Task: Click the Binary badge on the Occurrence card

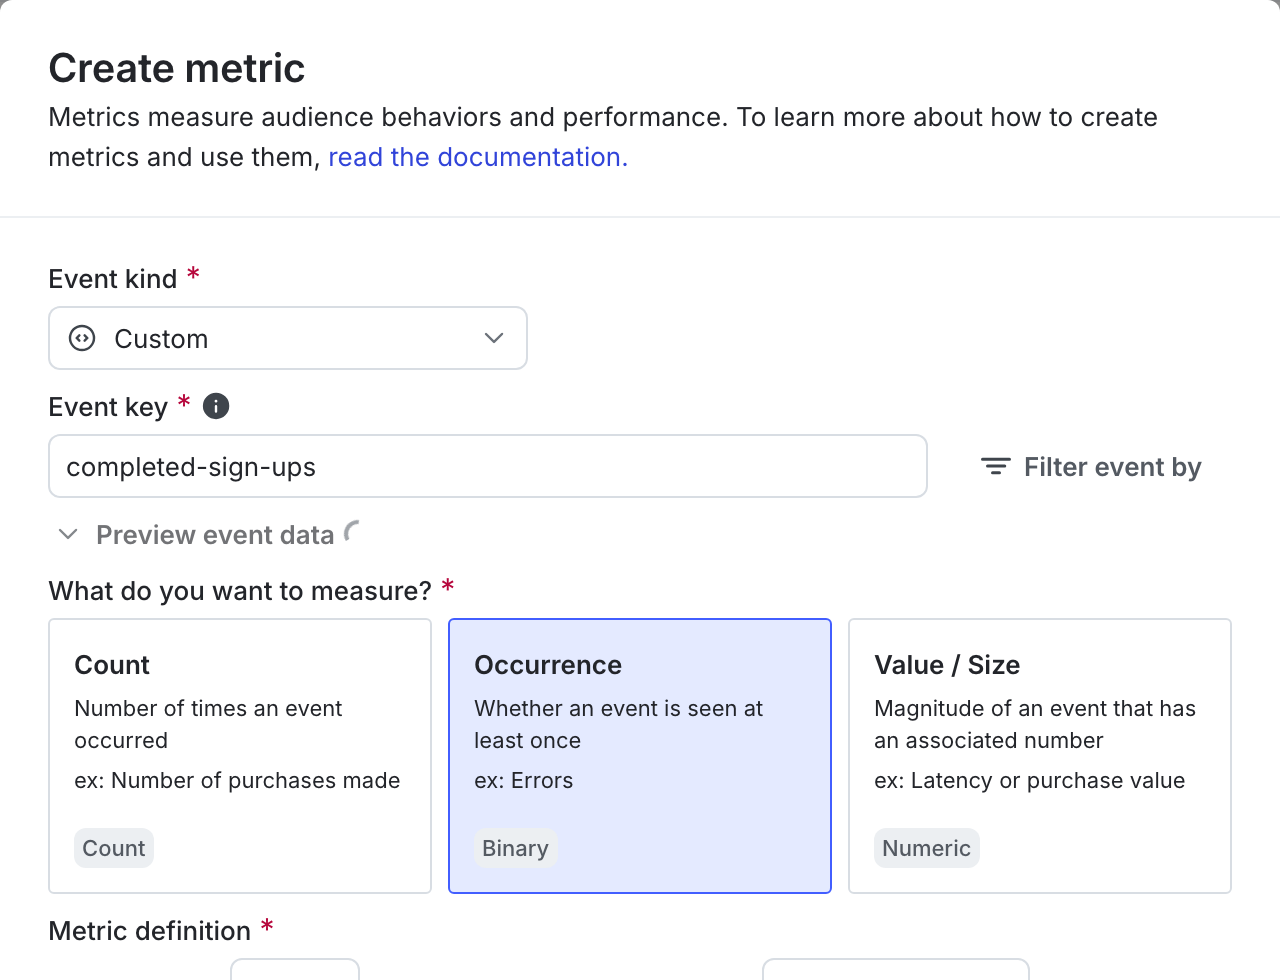Action: [x=515, y=847]
